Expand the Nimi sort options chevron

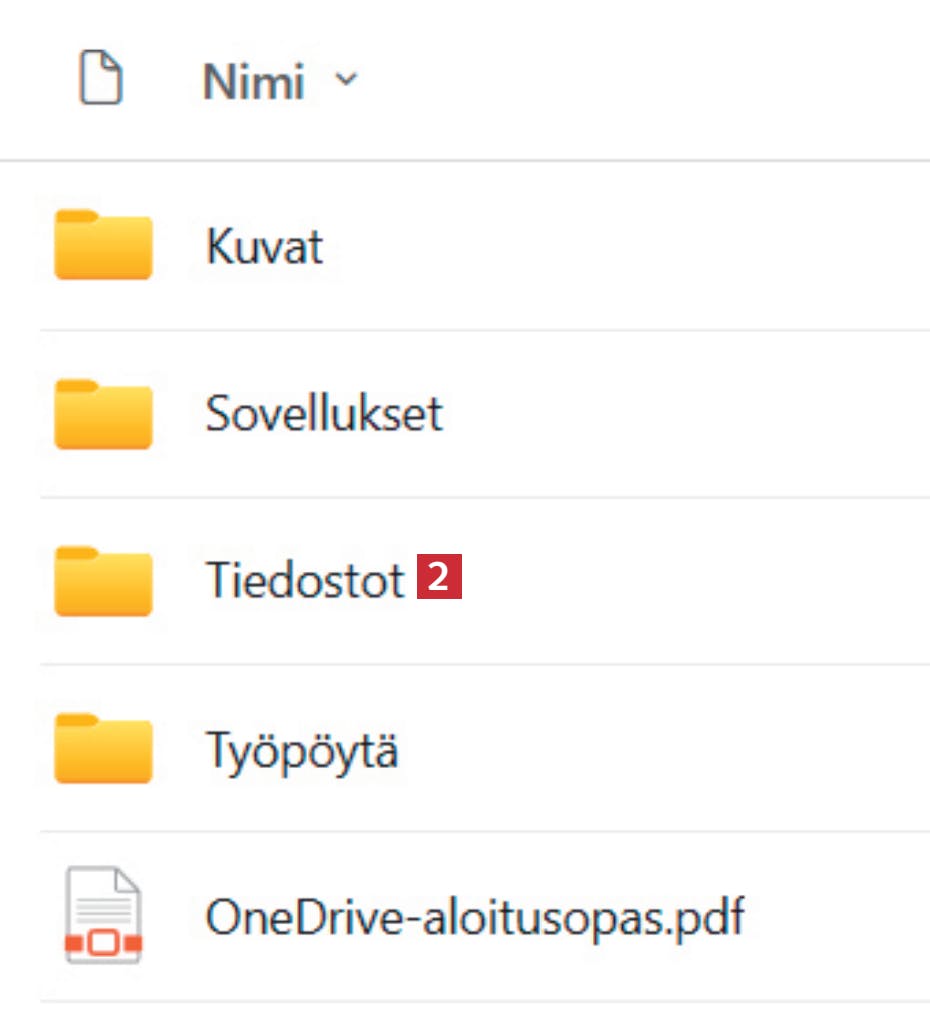click(x=345, y=80)
